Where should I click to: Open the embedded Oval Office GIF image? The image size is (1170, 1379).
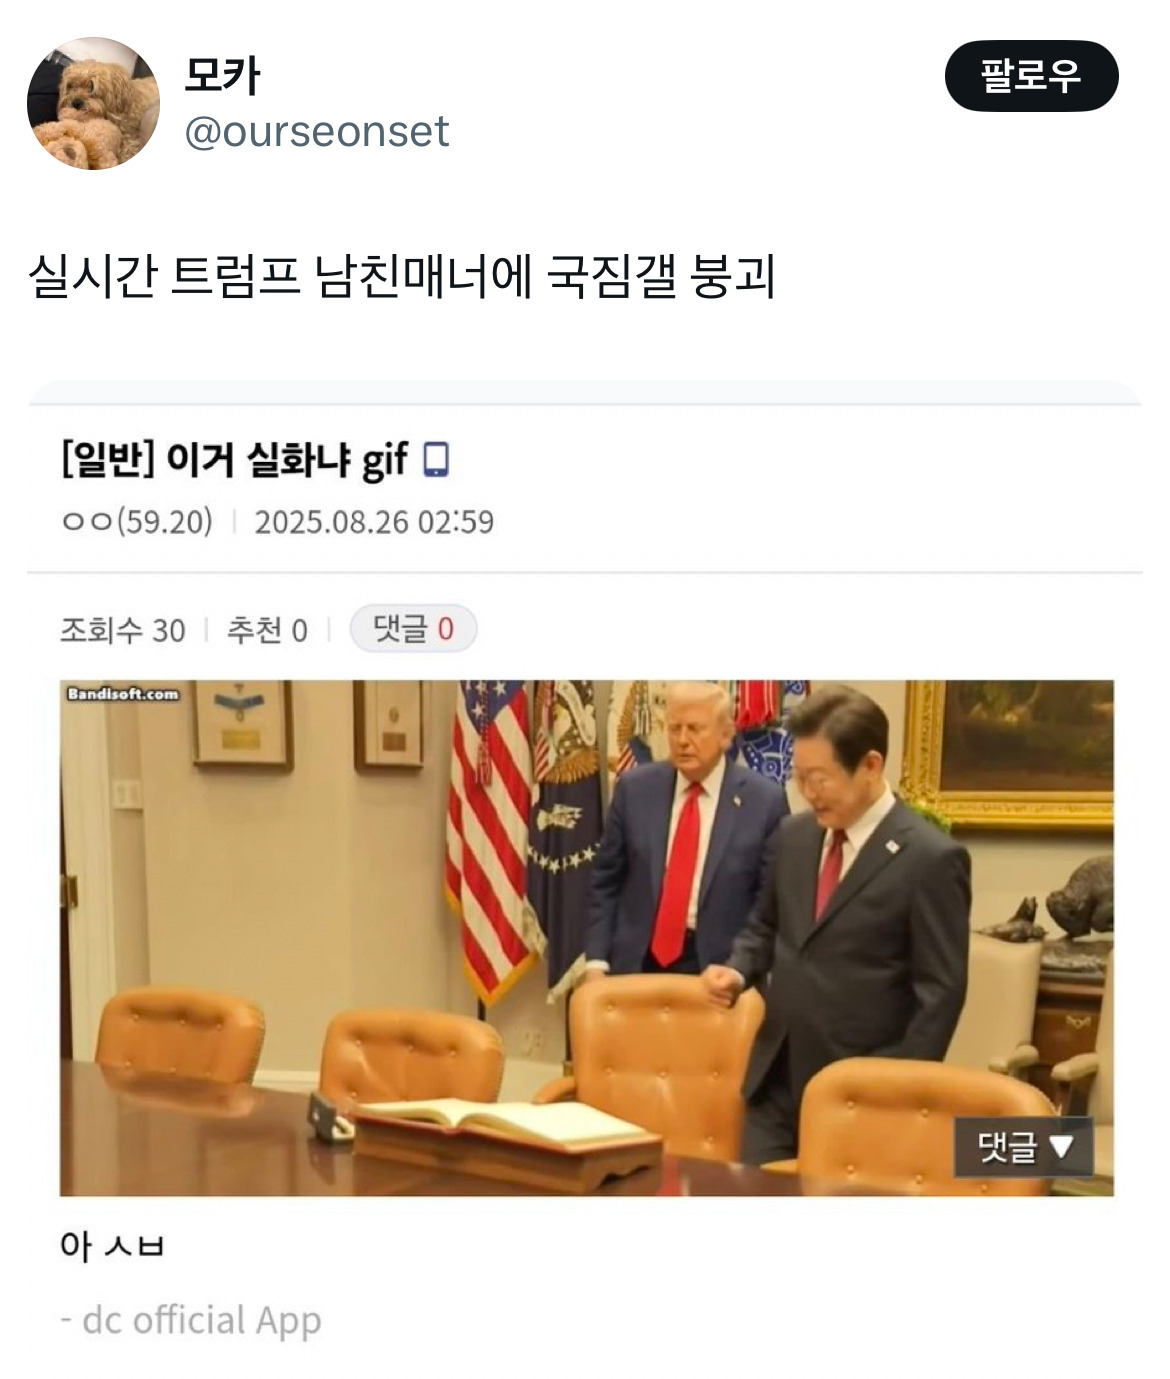(x=587, y=938)
